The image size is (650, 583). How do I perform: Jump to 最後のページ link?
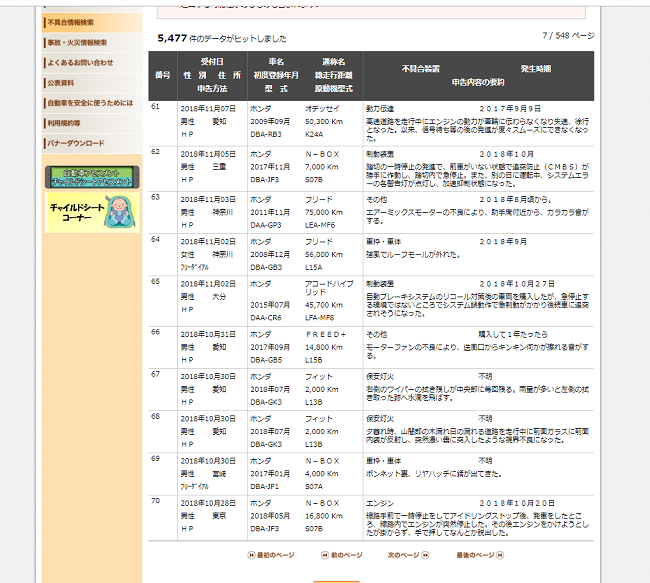[480, 555]
